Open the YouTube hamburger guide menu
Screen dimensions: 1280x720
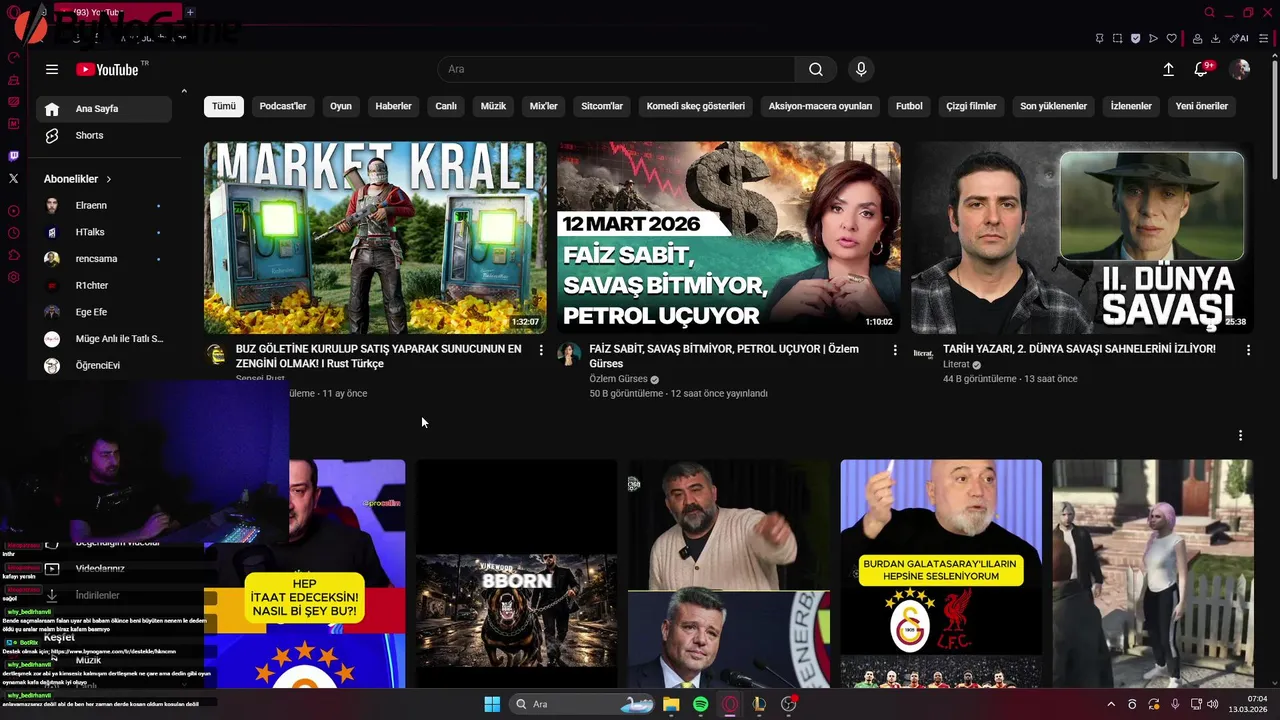(52, 69)
